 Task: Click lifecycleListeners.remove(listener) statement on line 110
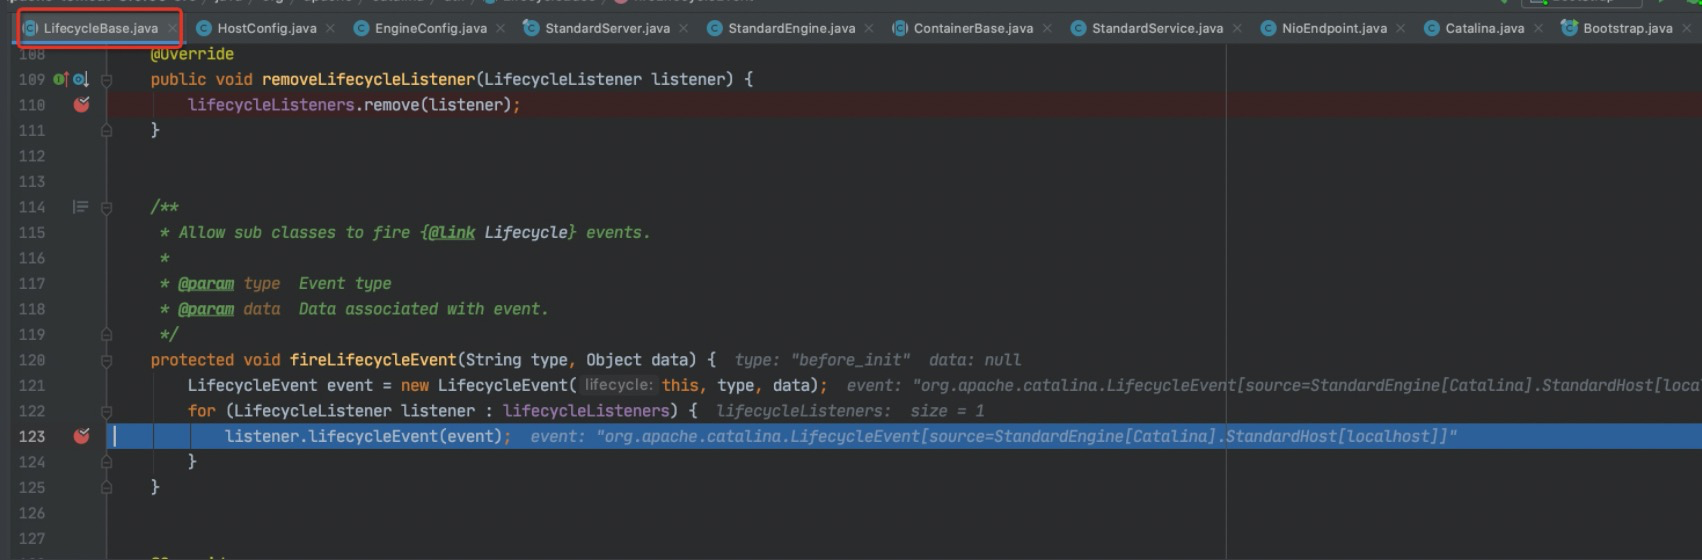coord(354,105)
